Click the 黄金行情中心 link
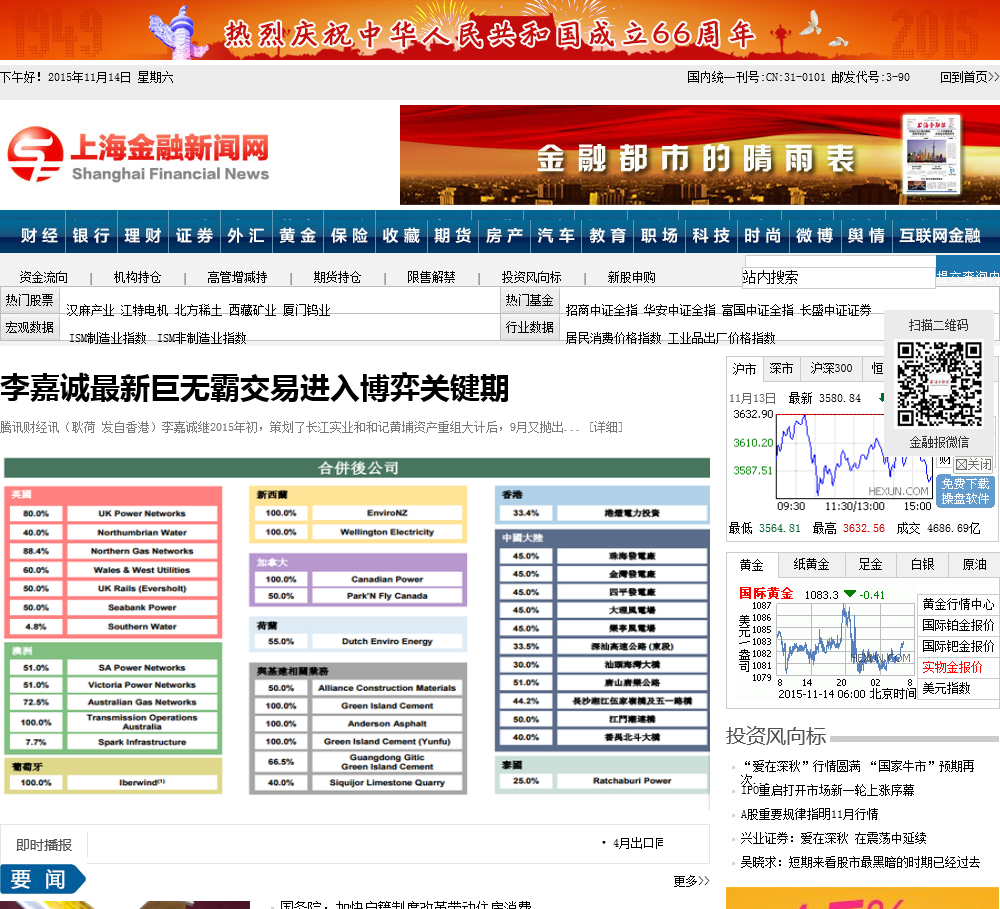Viewport: 1000px width, 909px height. click(x=958, y=603)
